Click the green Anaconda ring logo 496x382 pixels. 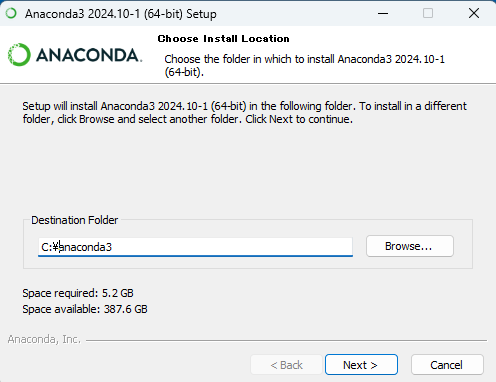click(19, 55)
